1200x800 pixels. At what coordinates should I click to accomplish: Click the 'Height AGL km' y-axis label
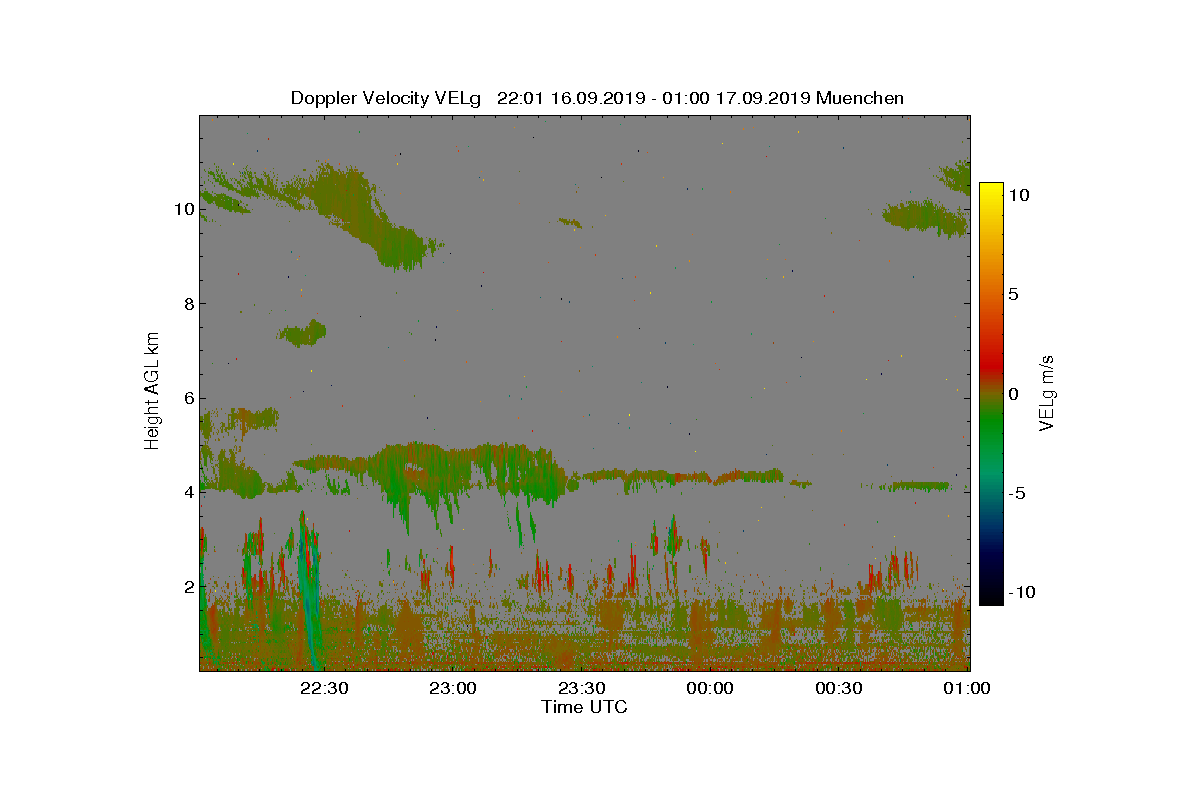pyautogui.click(x=152, y=391)
